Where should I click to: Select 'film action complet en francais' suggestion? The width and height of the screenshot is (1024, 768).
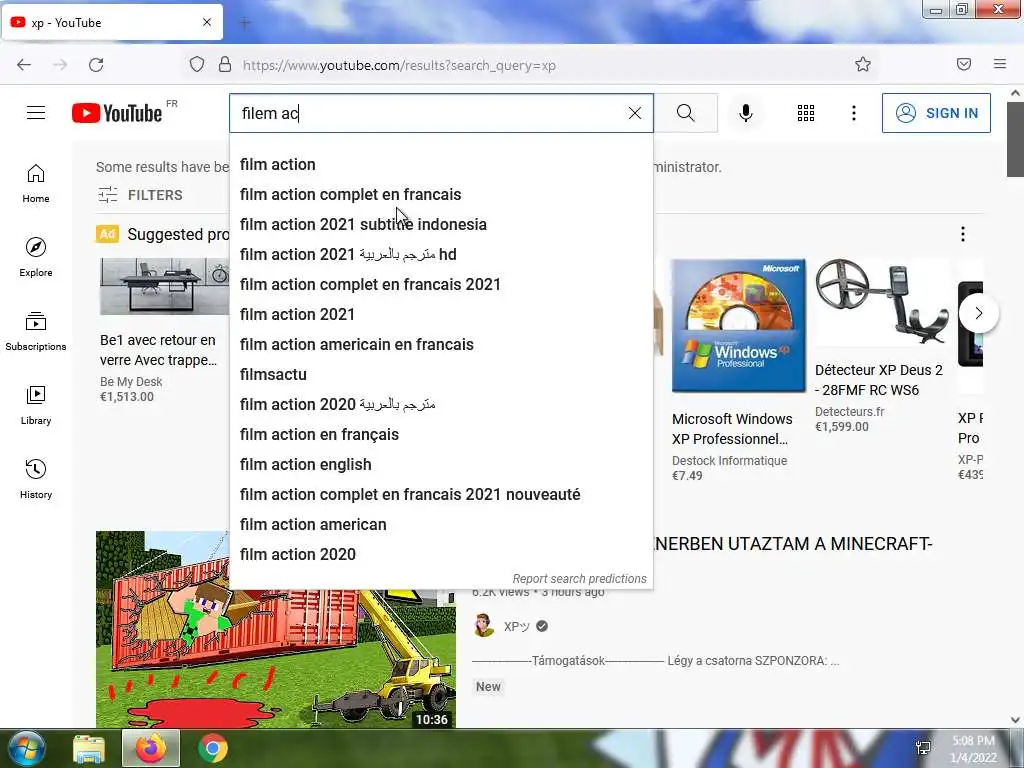[x=441, y=195]
